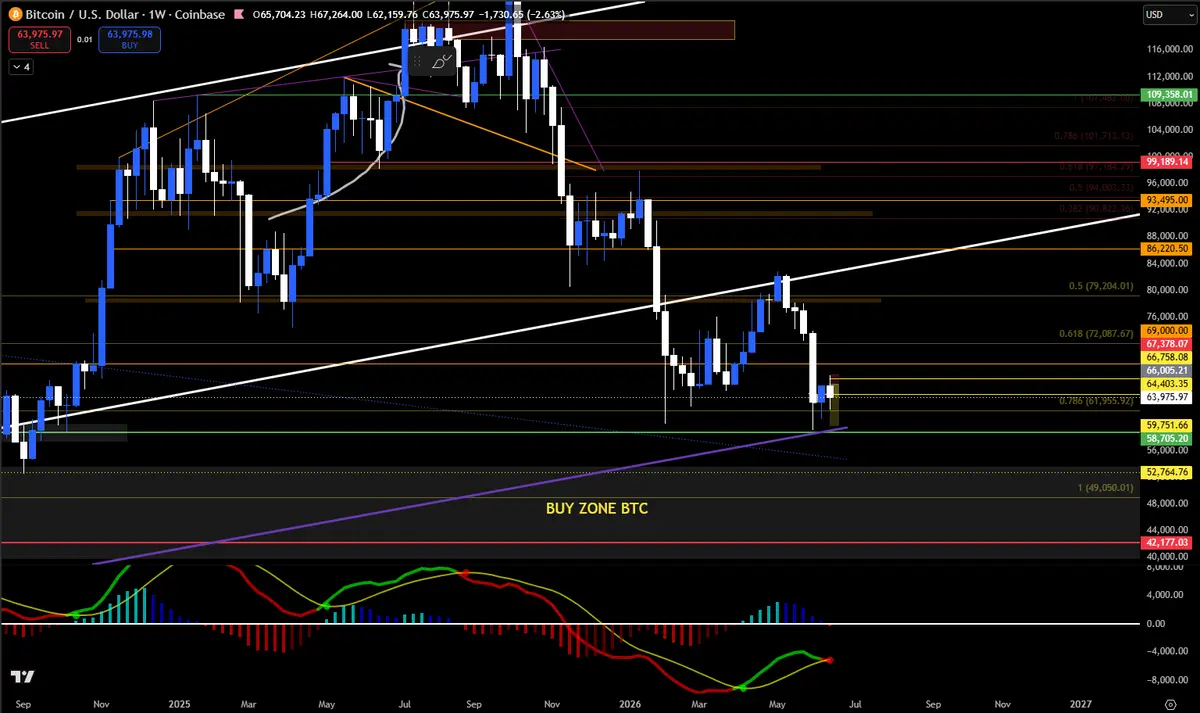Click the 0.01 spread value between Sell and Buy
This screenshot has height=713, width=1200.
click(84, 40)
